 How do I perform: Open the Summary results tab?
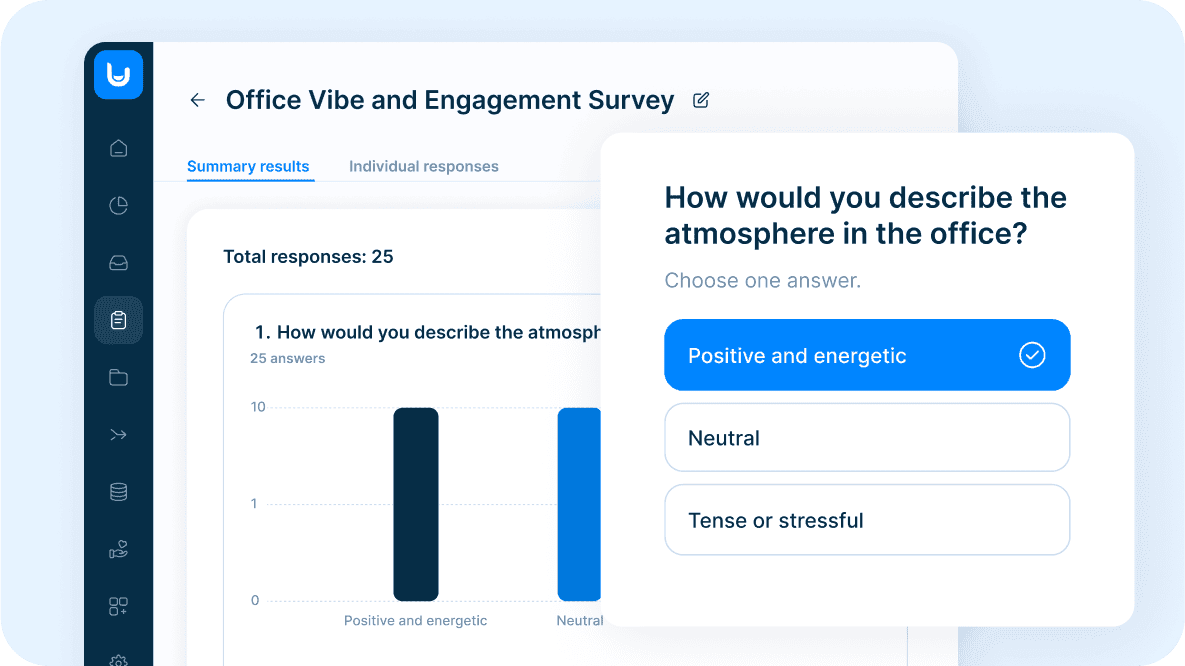click(249, 166)
